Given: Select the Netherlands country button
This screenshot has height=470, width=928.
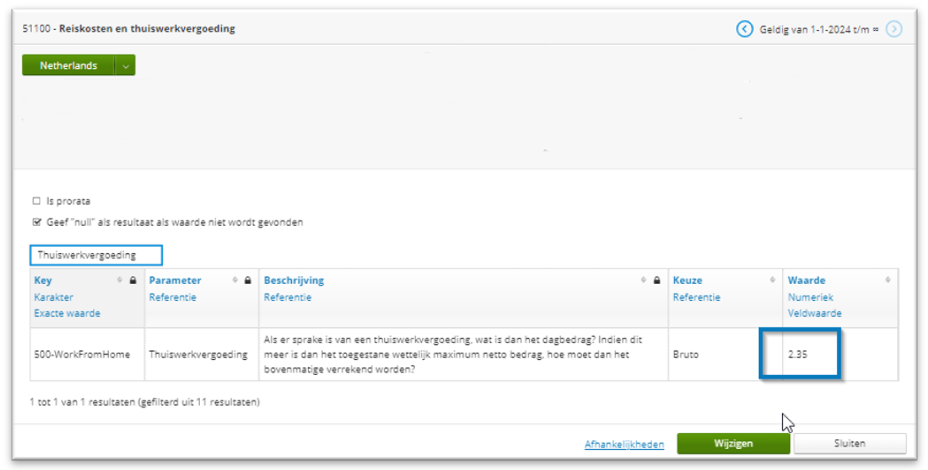Looking at the screenshot, I should coord(69,66).
